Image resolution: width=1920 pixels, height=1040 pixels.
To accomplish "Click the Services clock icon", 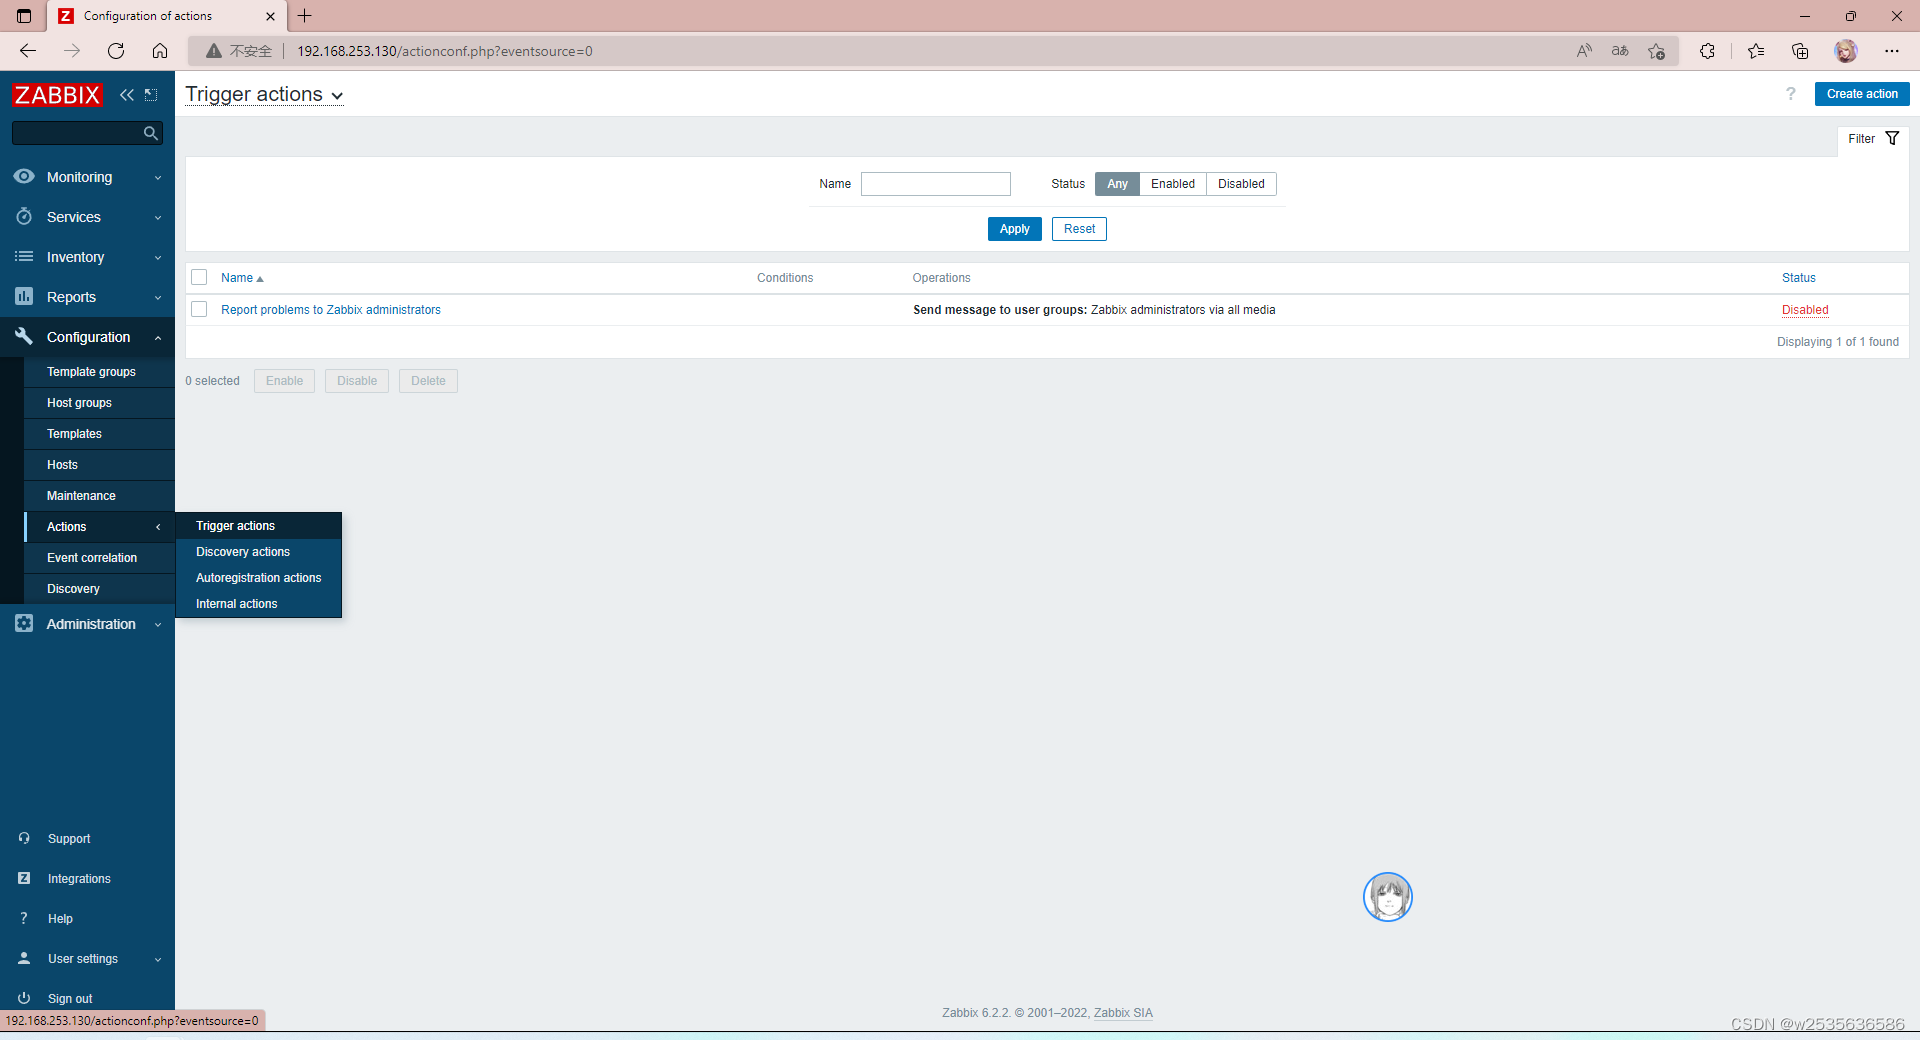I will point(24,216).
